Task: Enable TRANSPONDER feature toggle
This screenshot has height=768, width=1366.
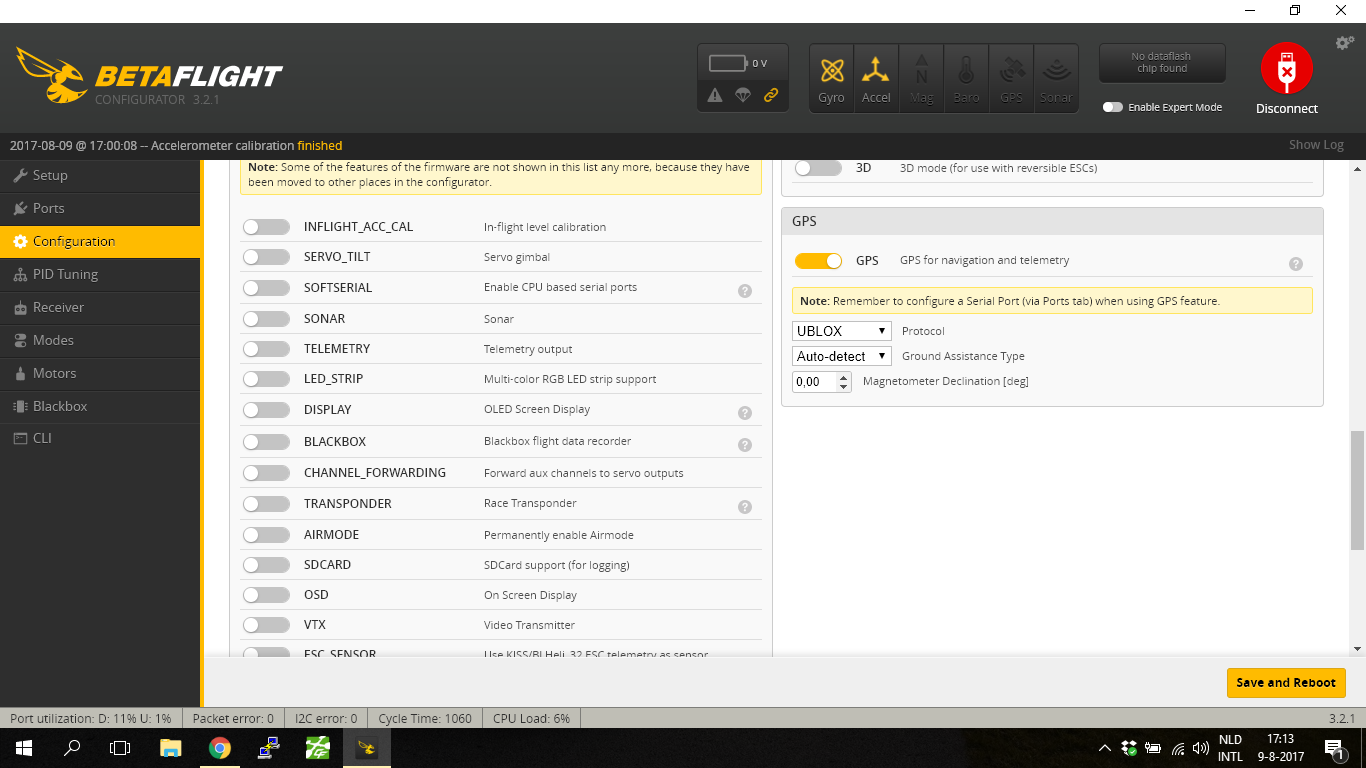Action: point(266,504)
